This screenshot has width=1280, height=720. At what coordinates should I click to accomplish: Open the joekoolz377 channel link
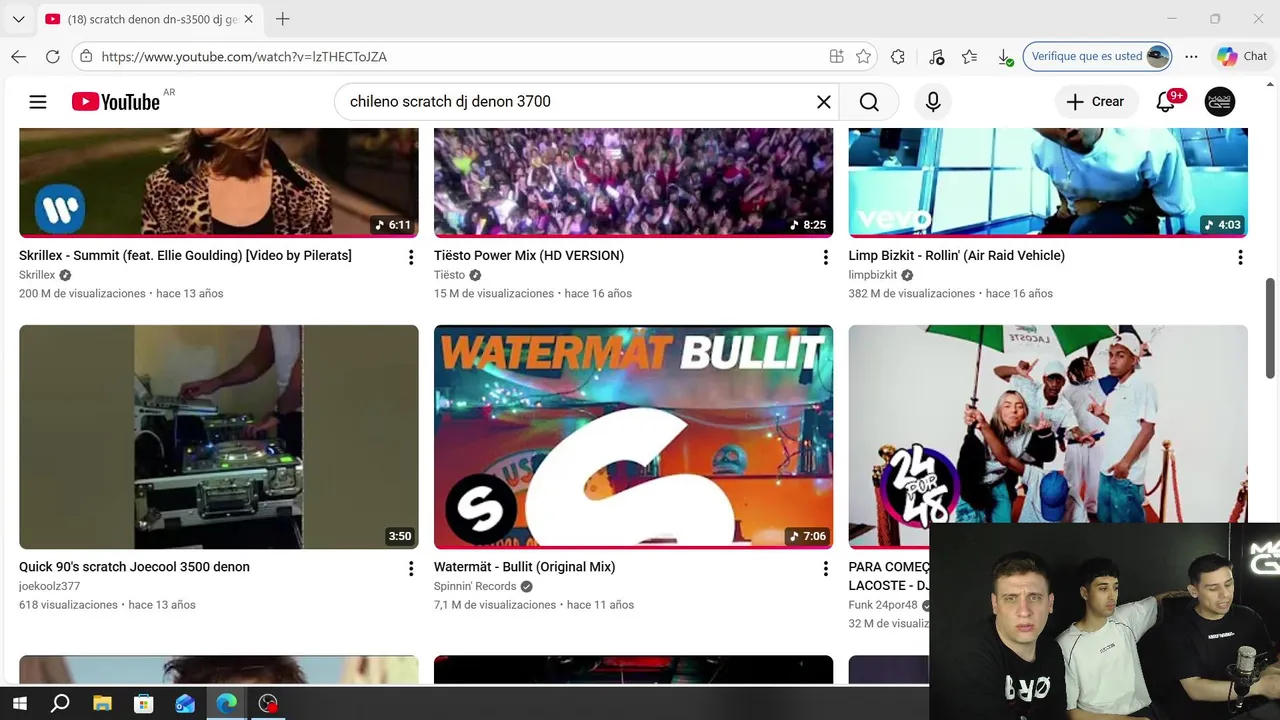pyautogui.click(x=49, y=586)
